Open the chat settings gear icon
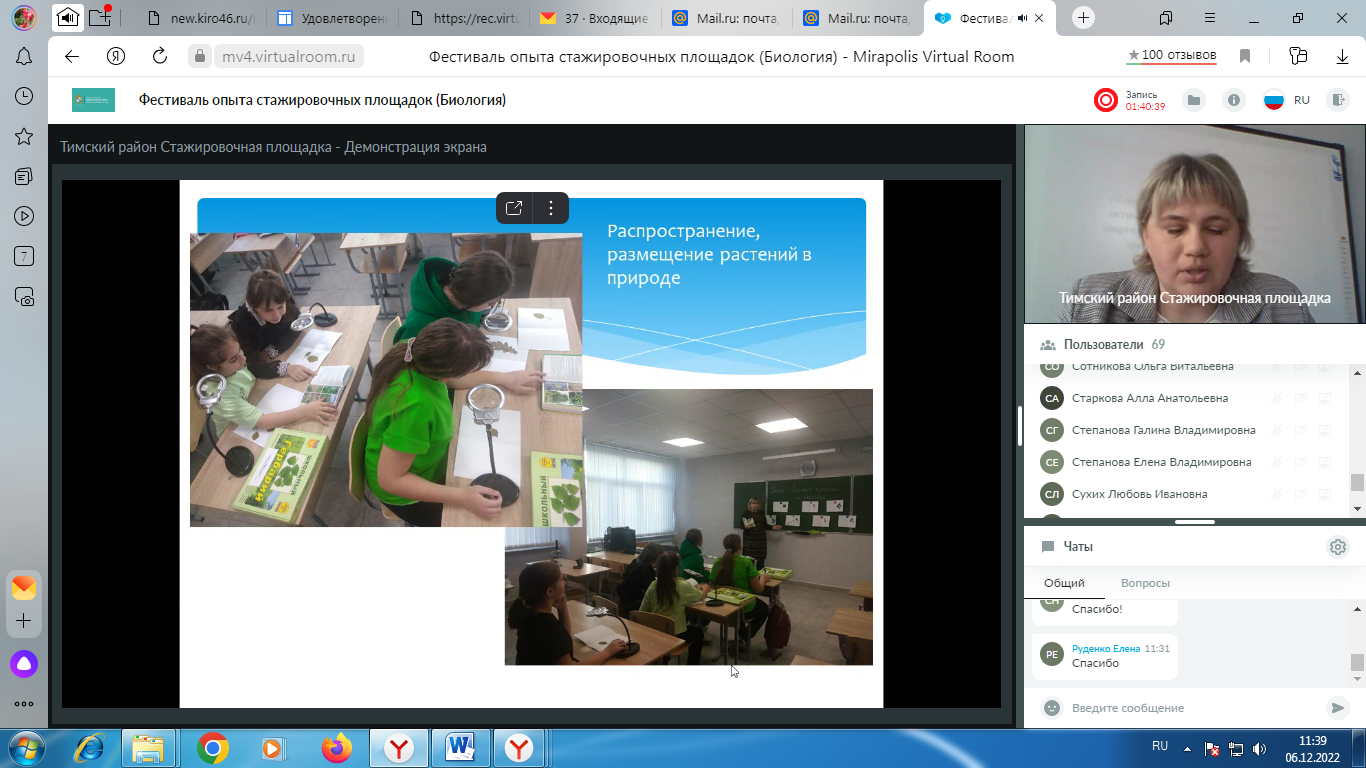Viewport: 1366px width, 768px height. point(1338,547)
